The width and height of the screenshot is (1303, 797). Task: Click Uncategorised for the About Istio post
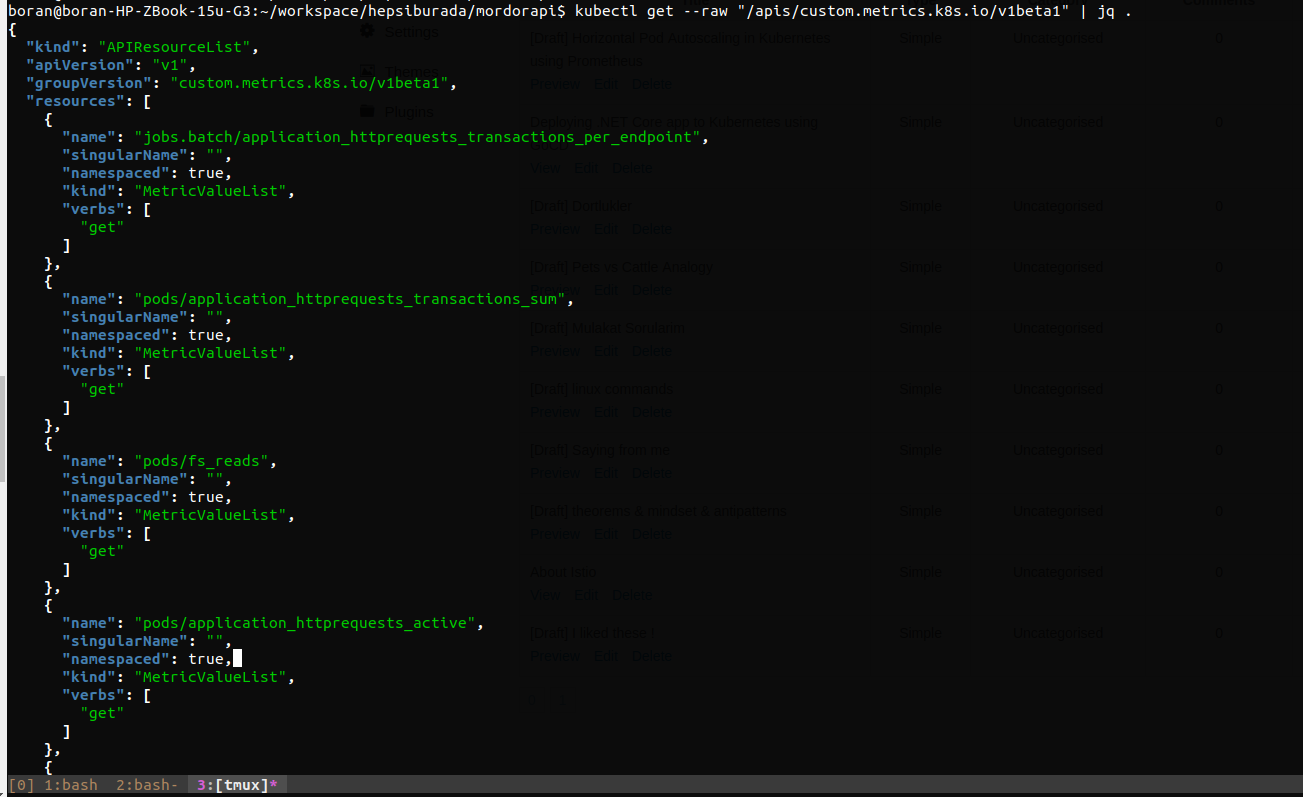pyautogui.click(x=1058, y=572)
